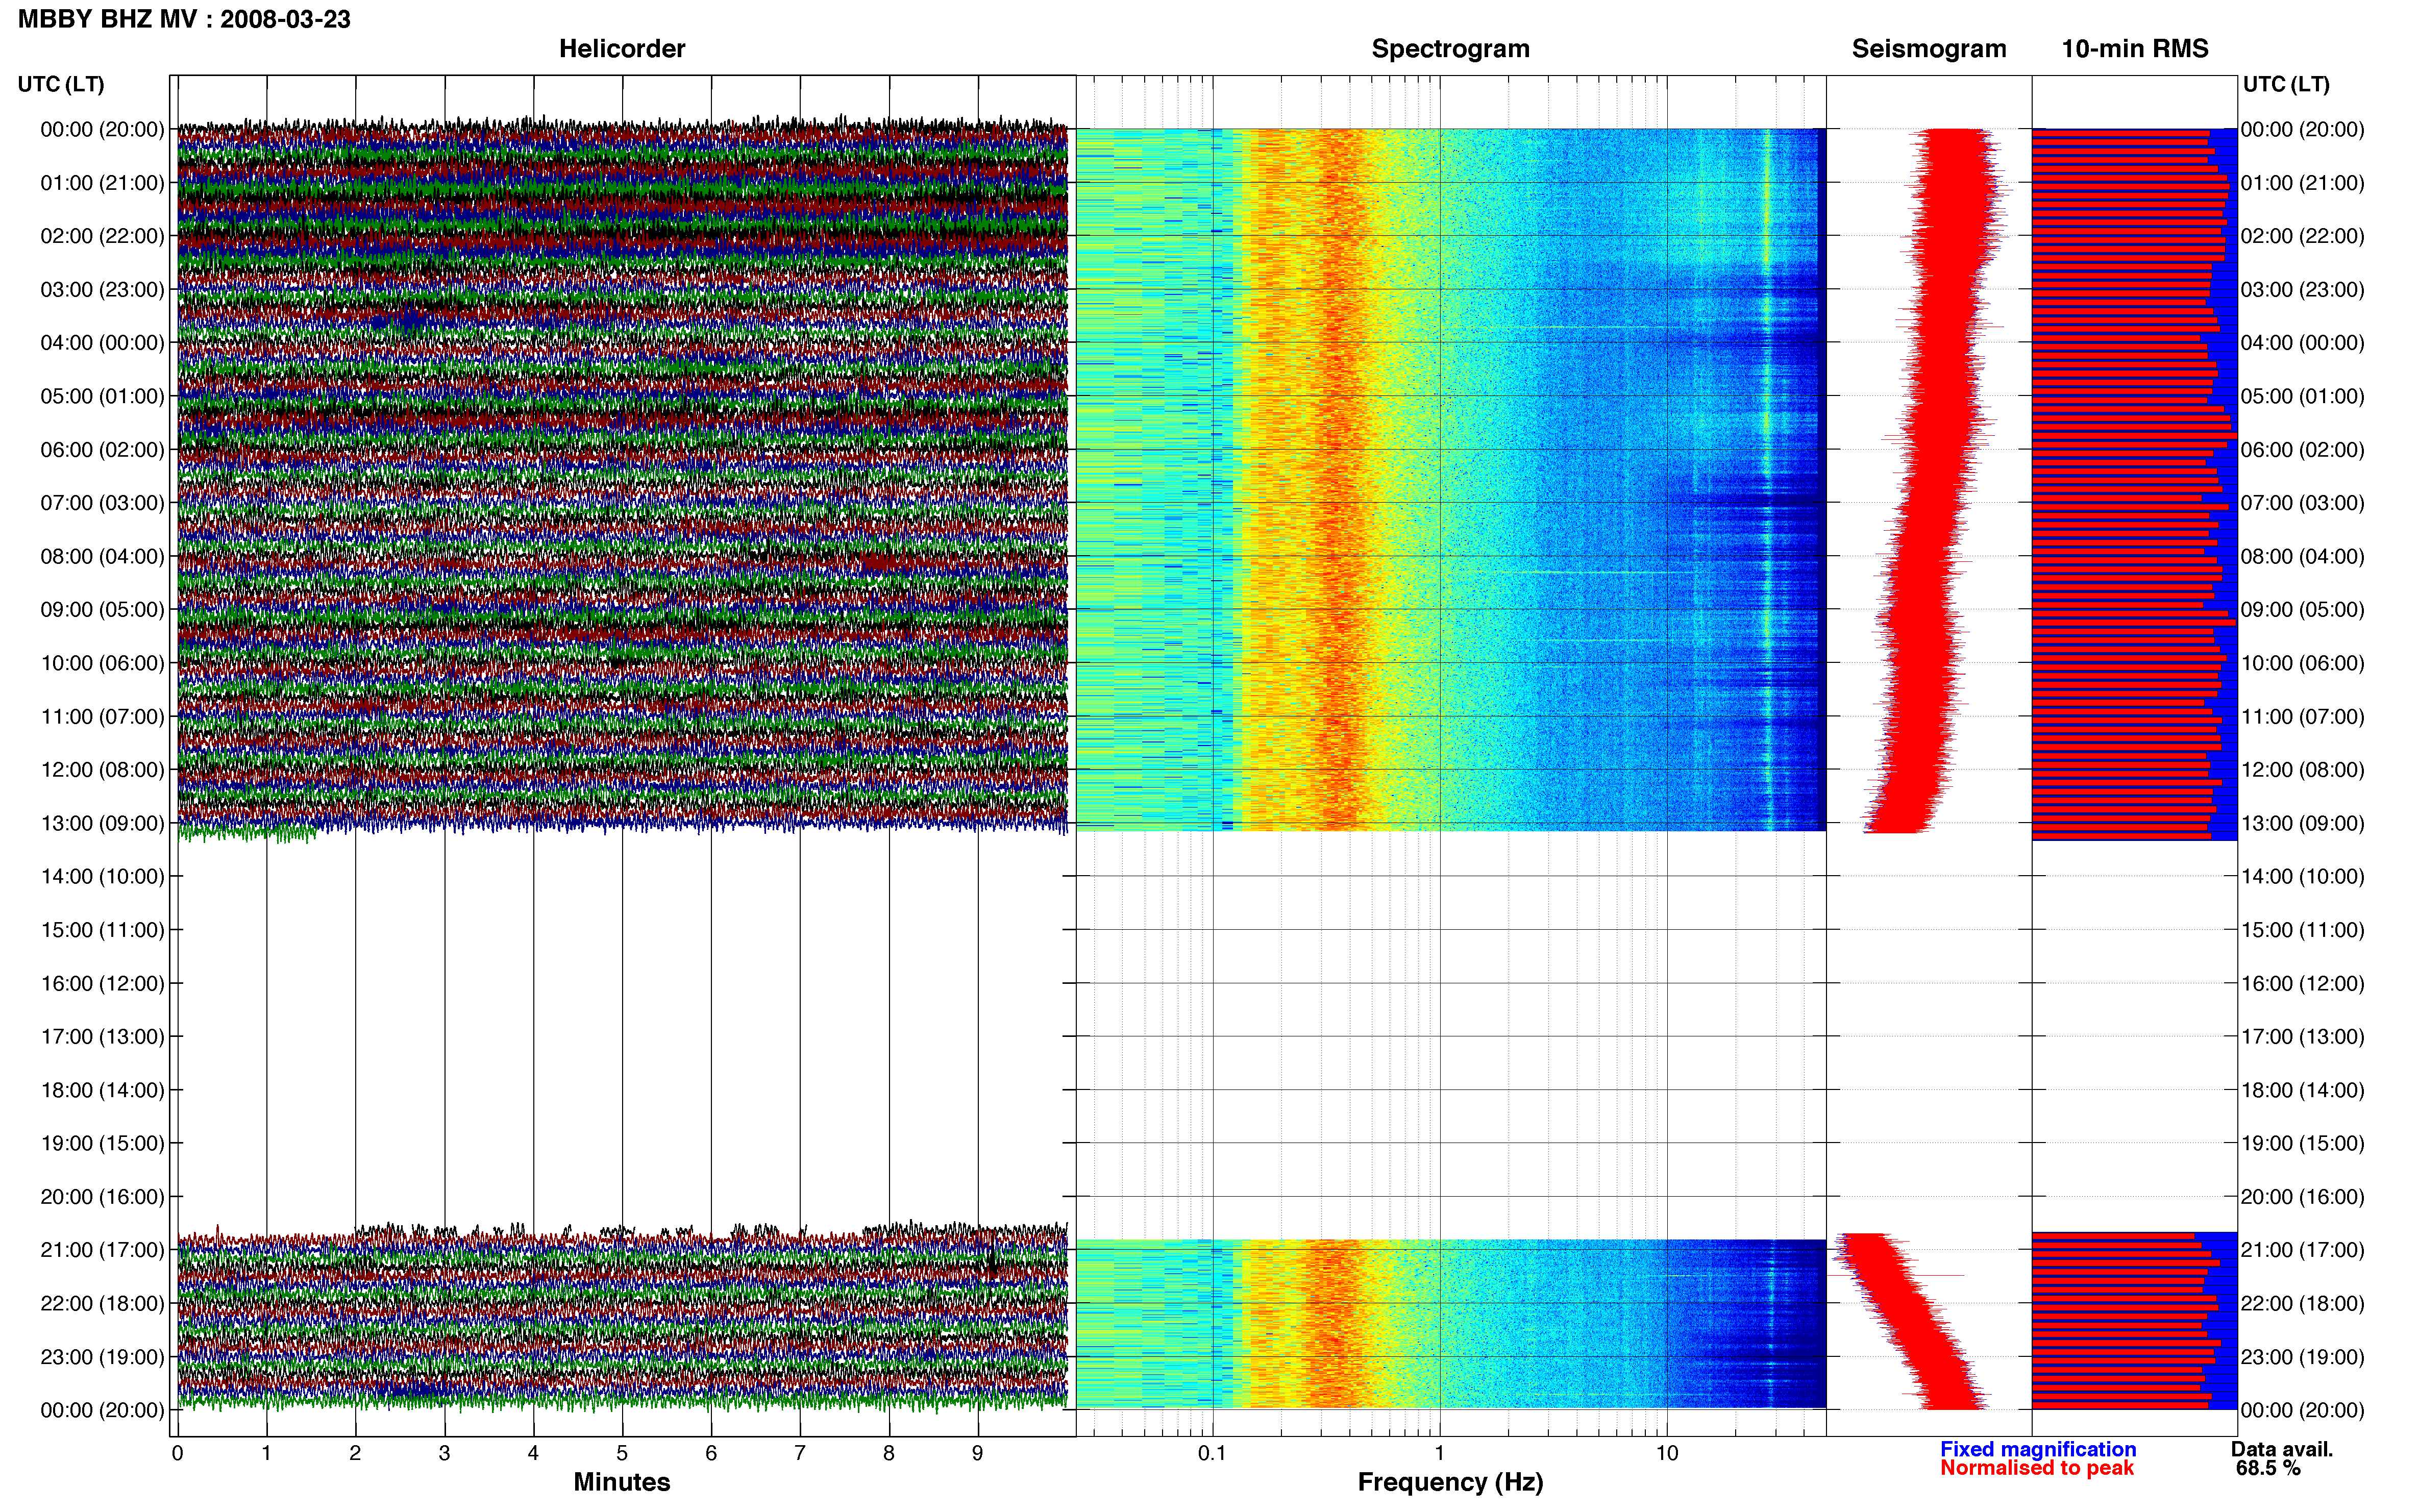Click the 'Helicorder' panel heading
Viewport: 2419px width, 1512px height.
point(622,49)
